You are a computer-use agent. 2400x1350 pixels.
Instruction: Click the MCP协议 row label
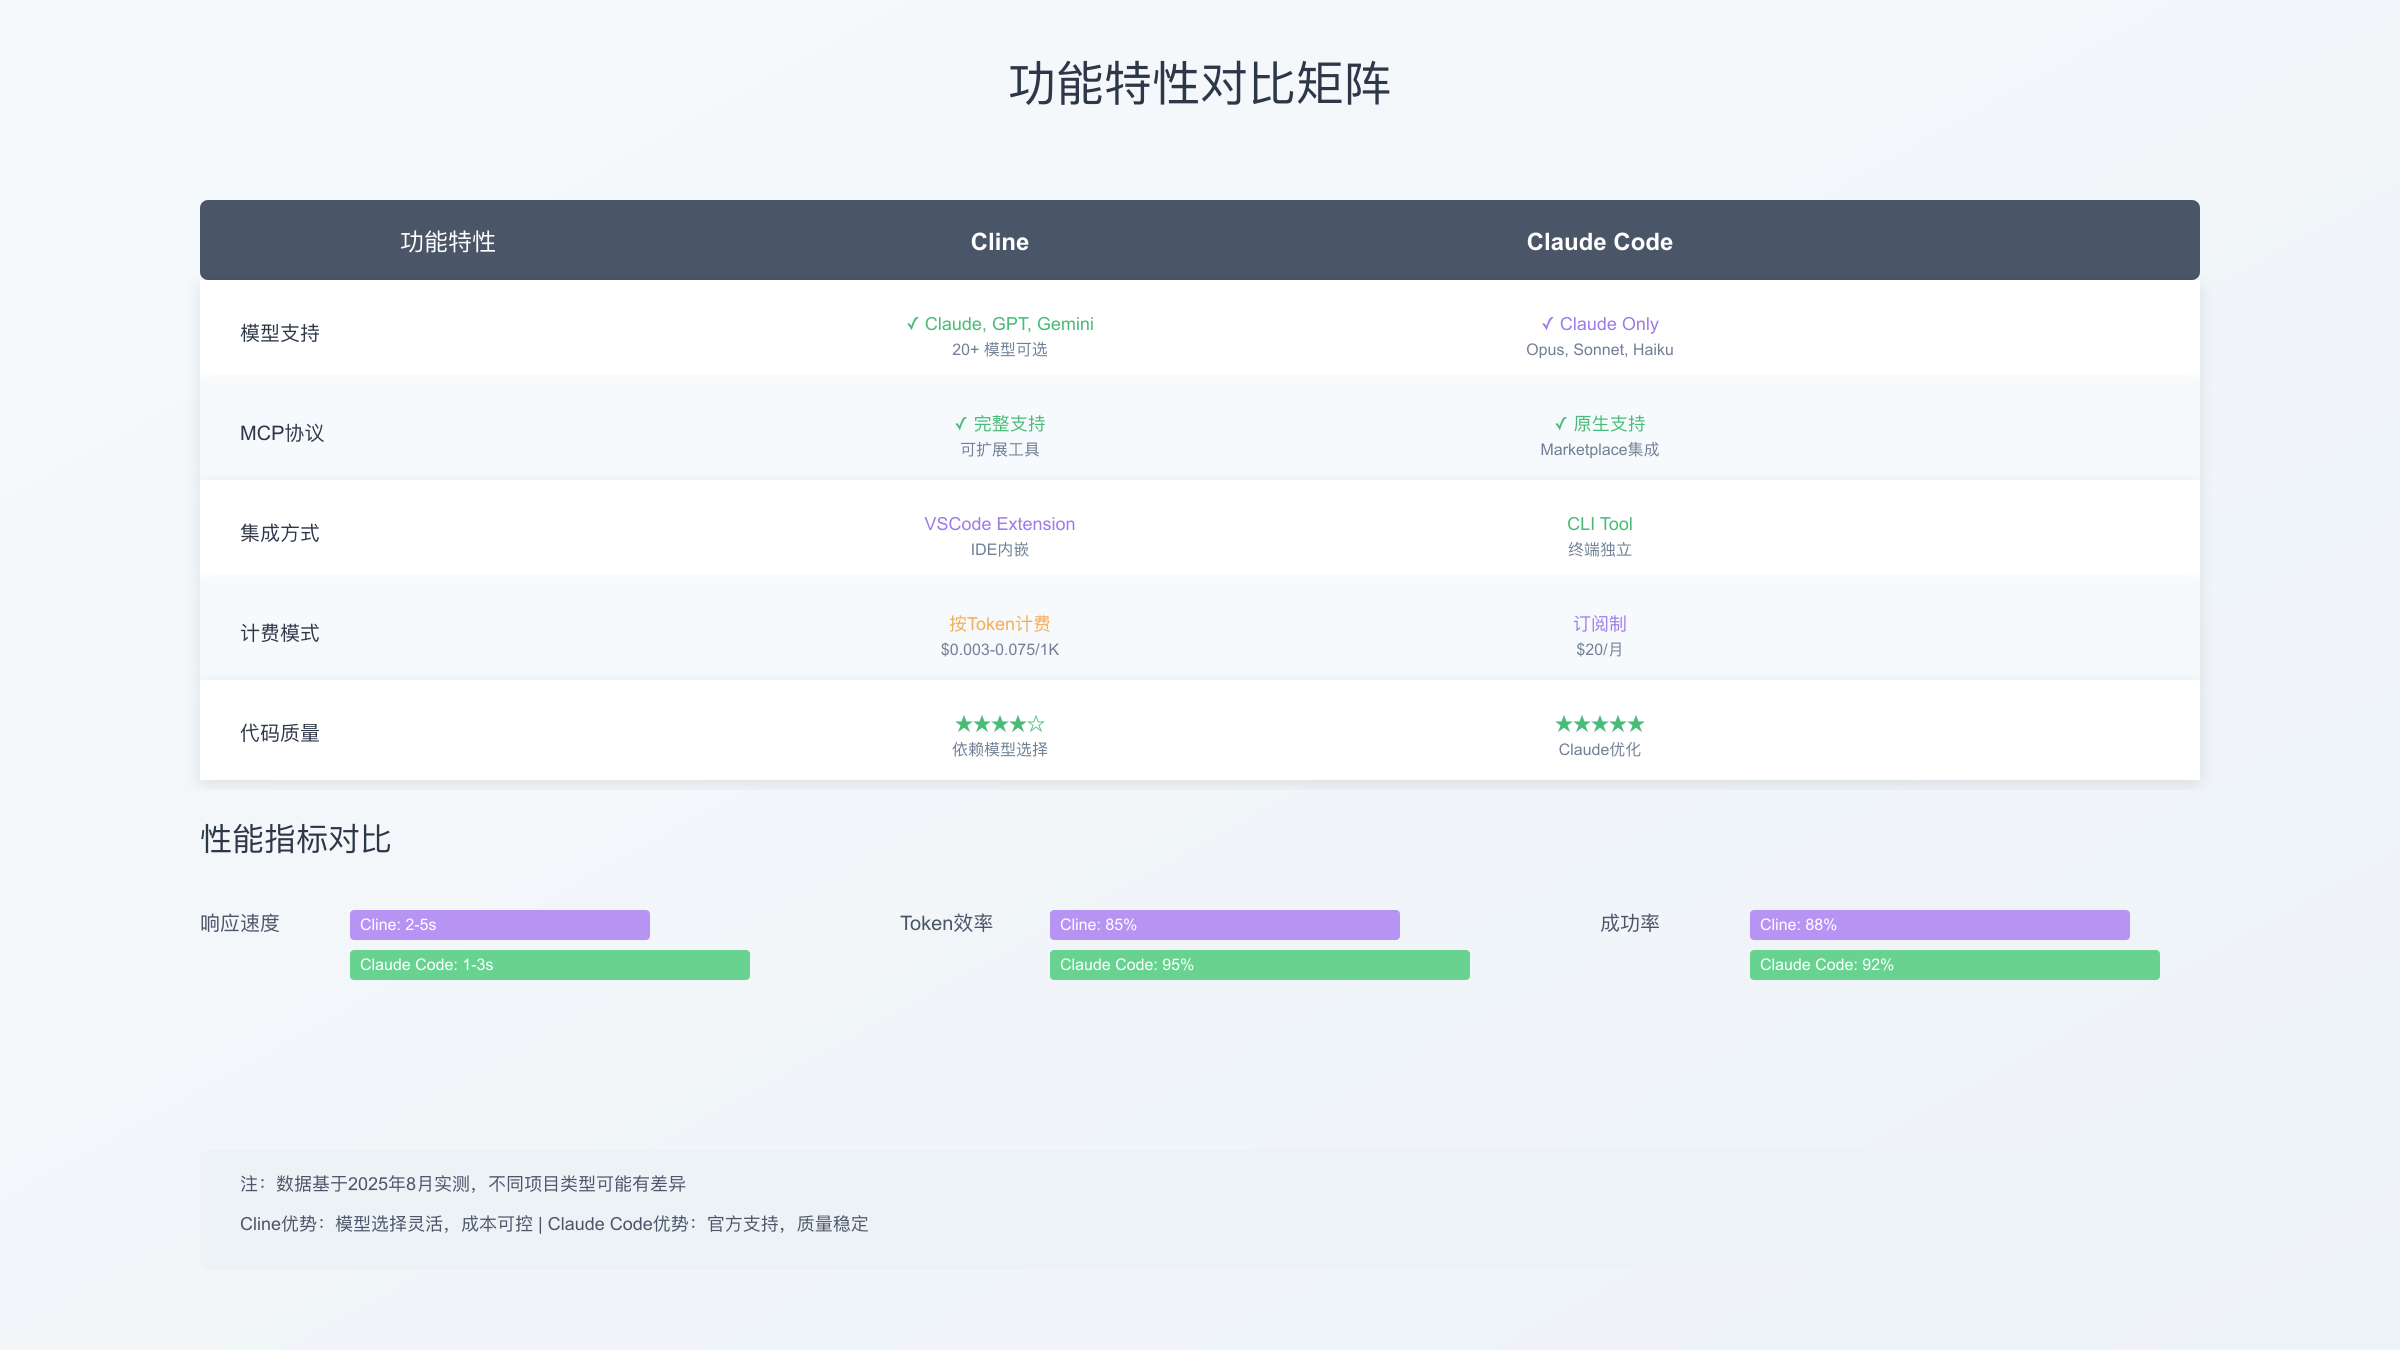coord(282,433)
